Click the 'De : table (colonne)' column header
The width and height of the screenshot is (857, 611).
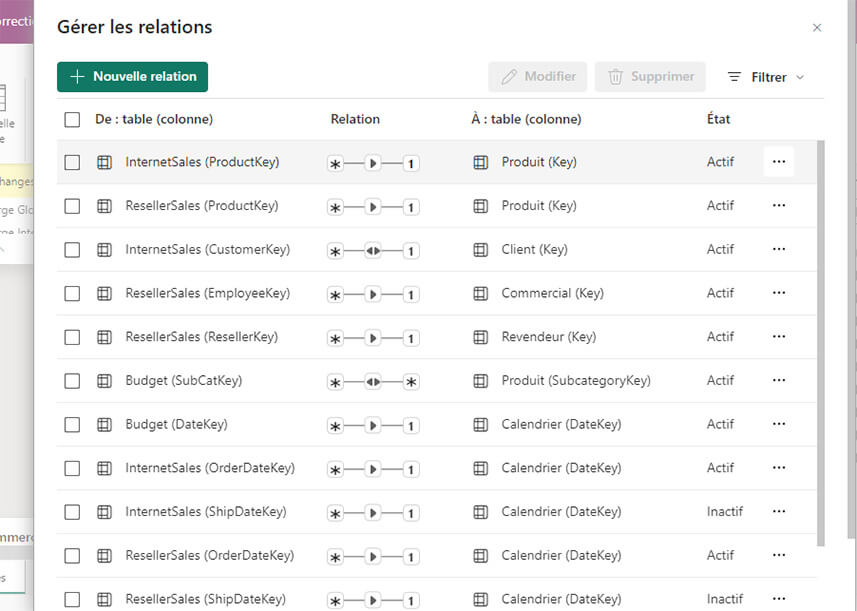pyautogui.click(x=154, y=119)
